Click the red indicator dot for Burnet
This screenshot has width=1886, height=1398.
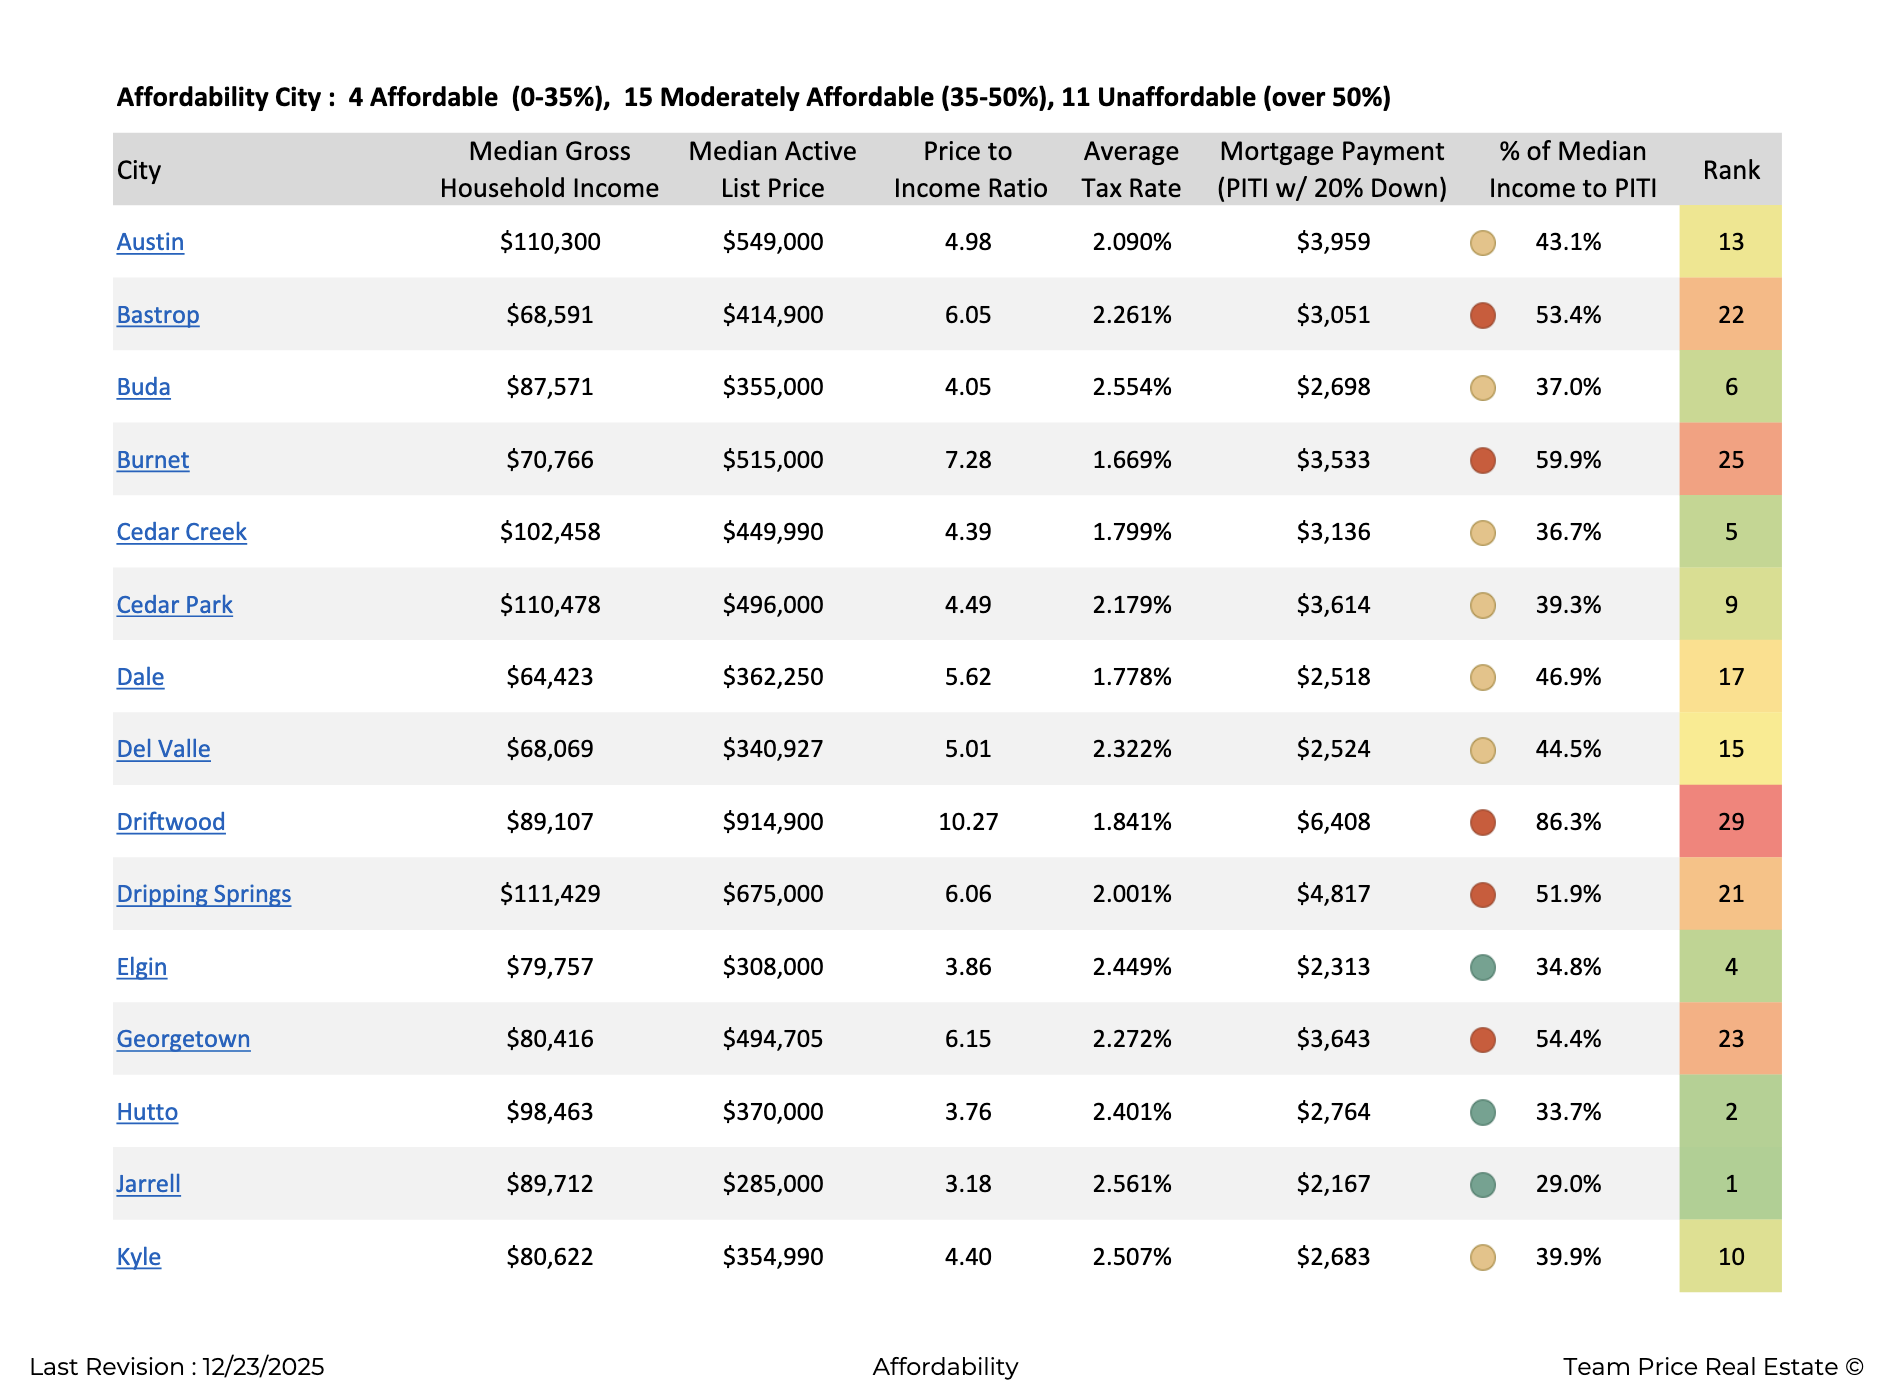1482,460
